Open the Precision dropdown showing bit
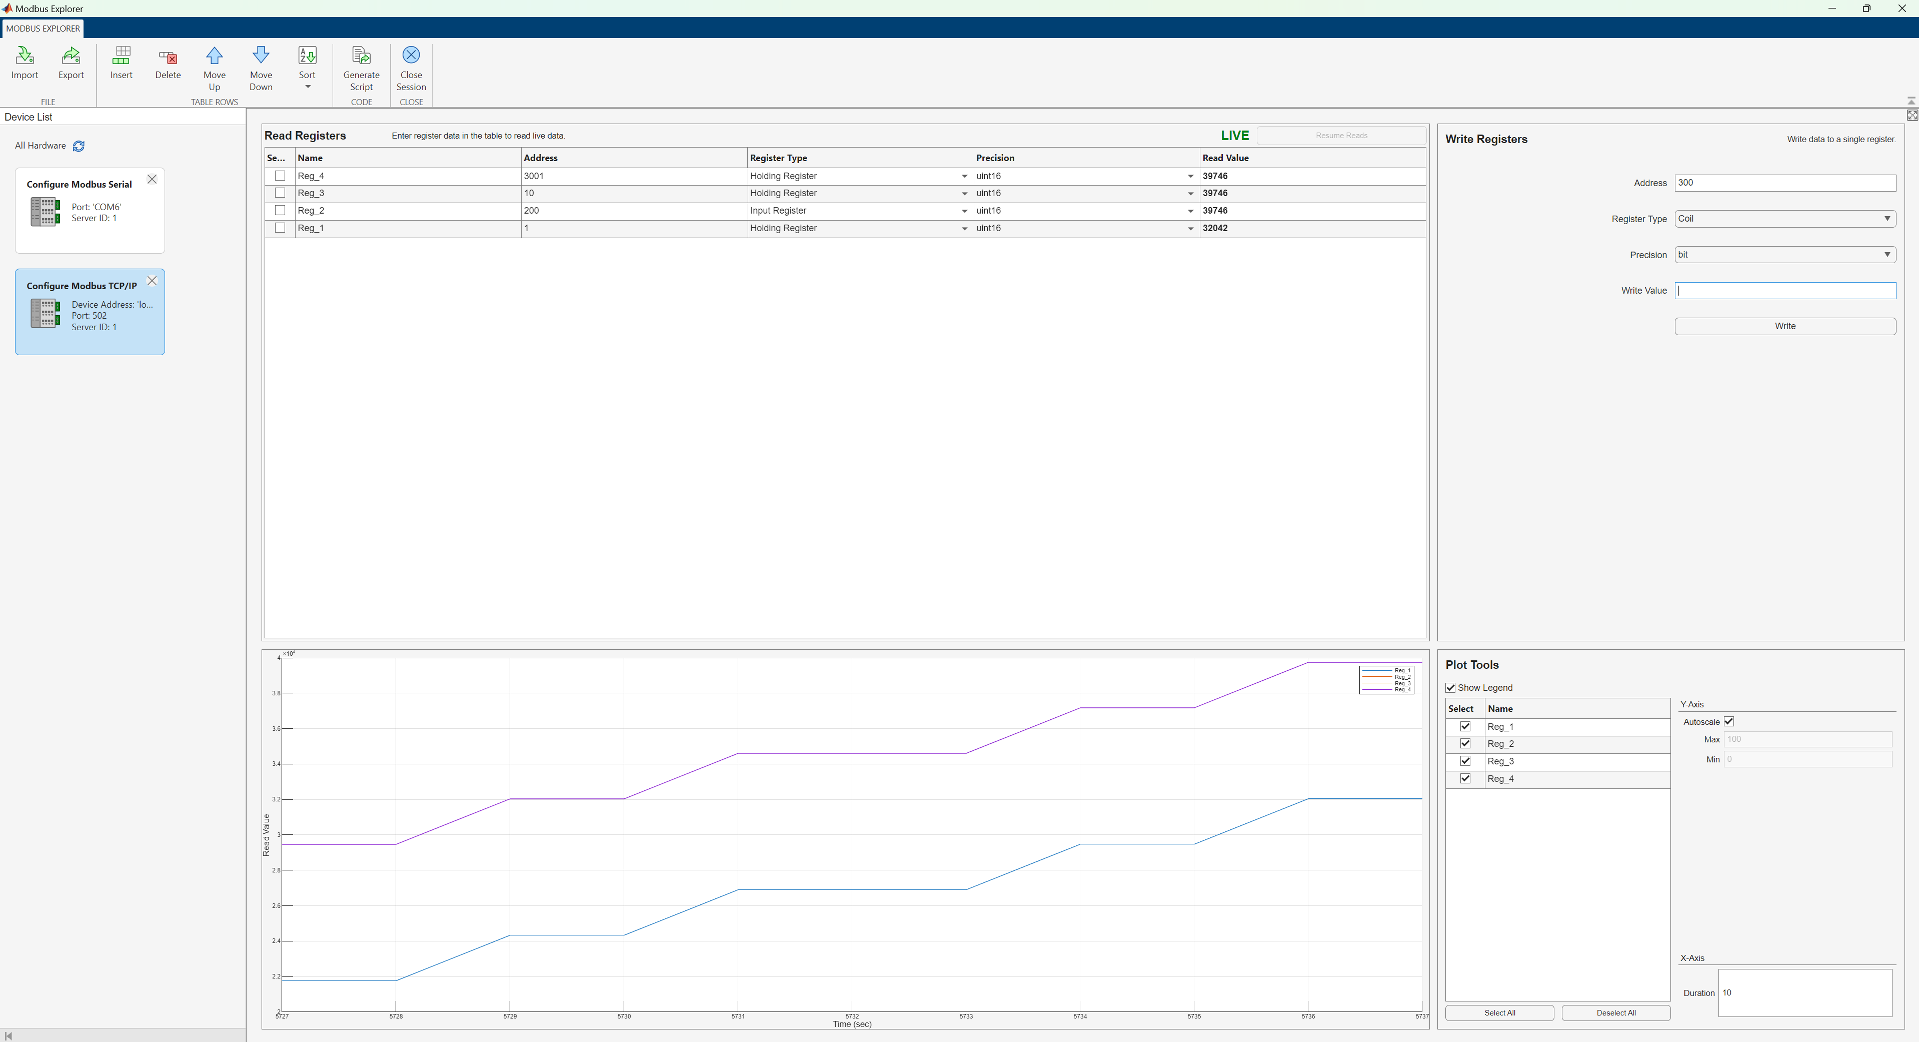Screen dimensions: 1919x1042 click(x=1888, y=254)
